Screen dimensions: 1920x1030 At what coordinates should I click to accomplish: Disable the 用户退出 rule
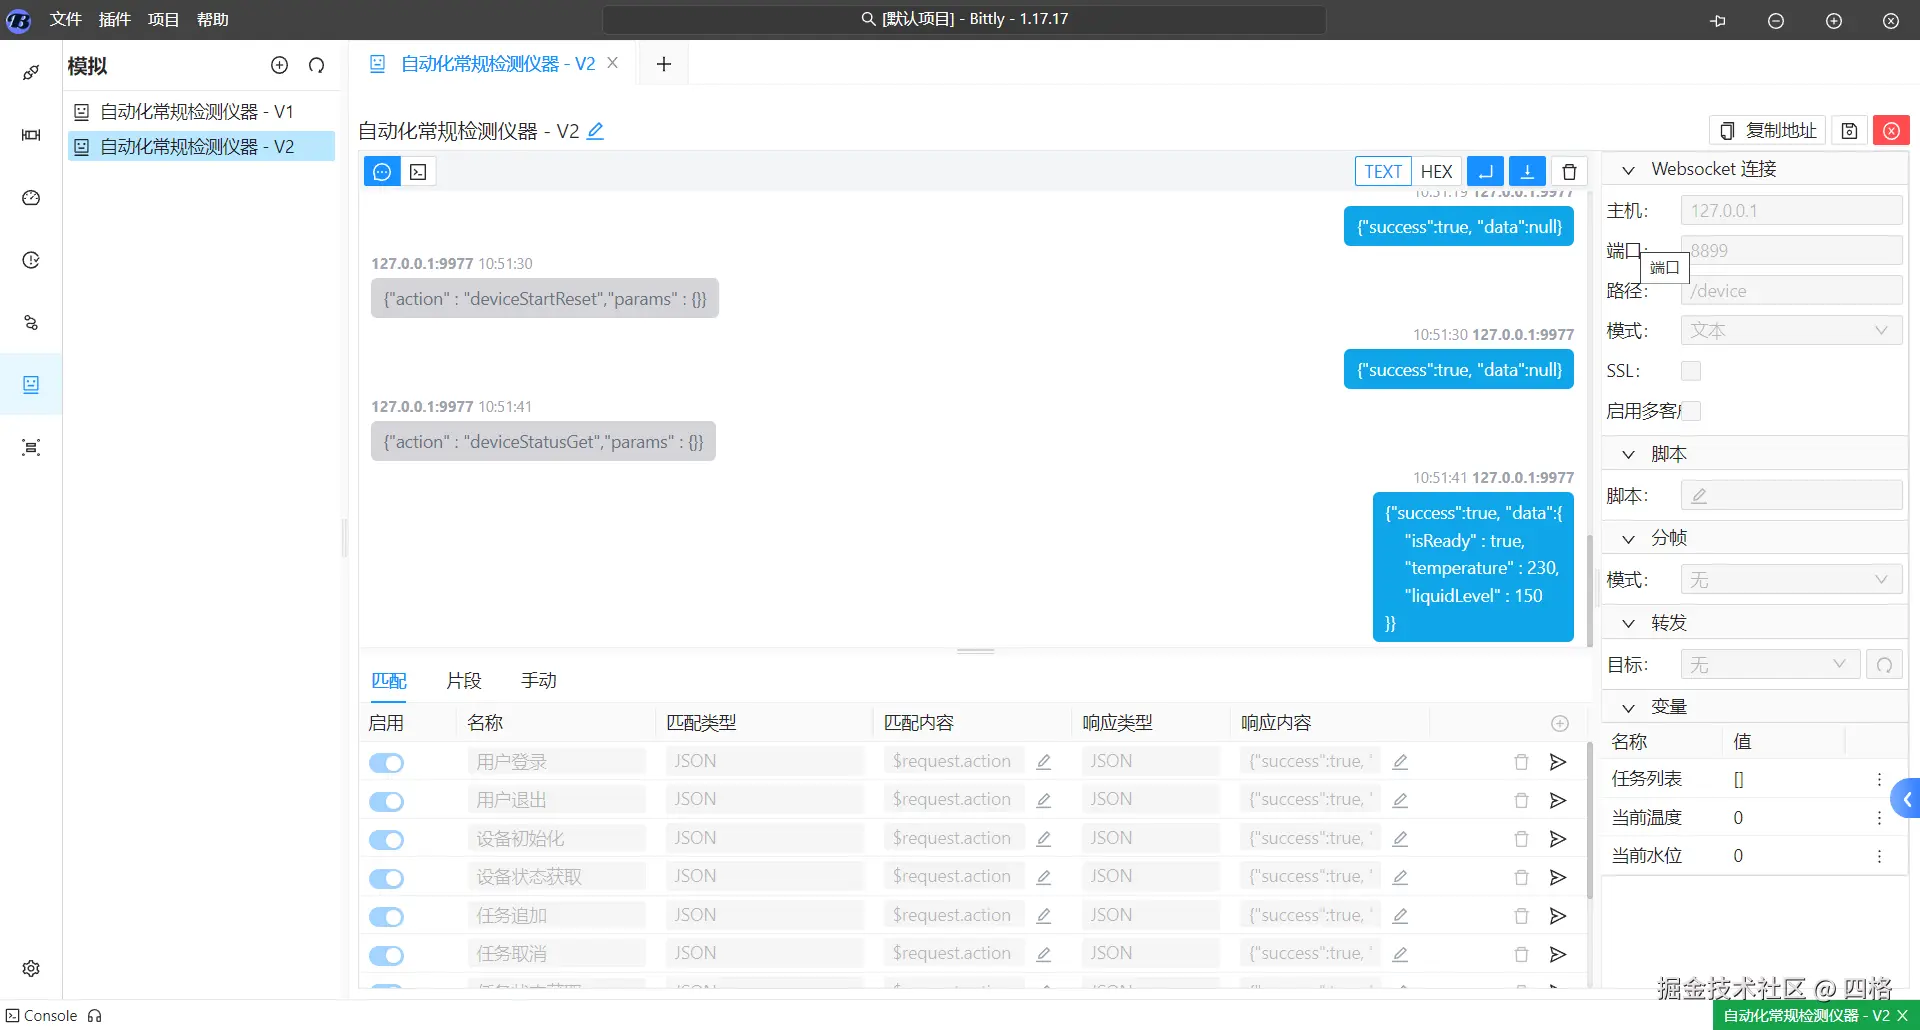[x=386, y=801]
